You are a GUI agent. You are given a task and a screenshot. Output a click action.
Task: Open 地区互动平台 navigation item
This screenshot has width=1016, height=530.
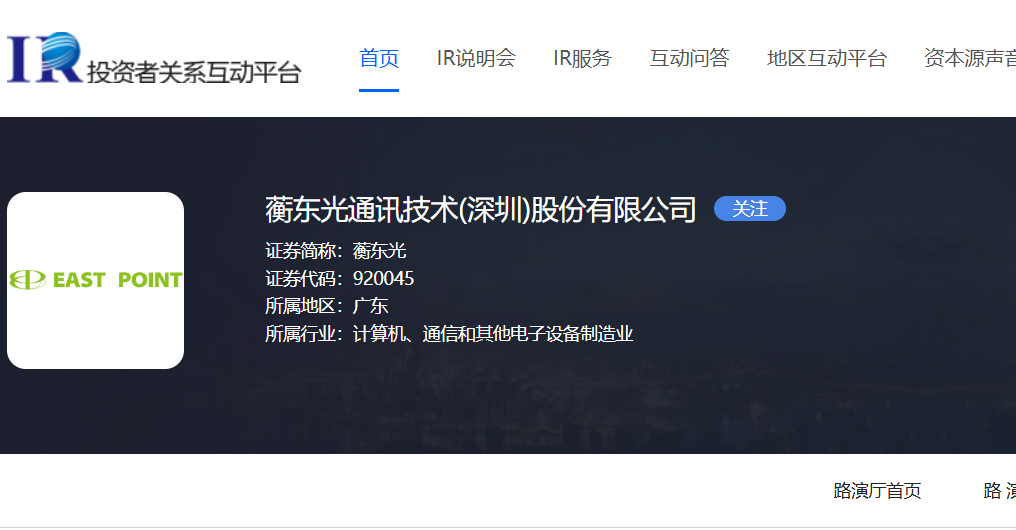(827, 58)
